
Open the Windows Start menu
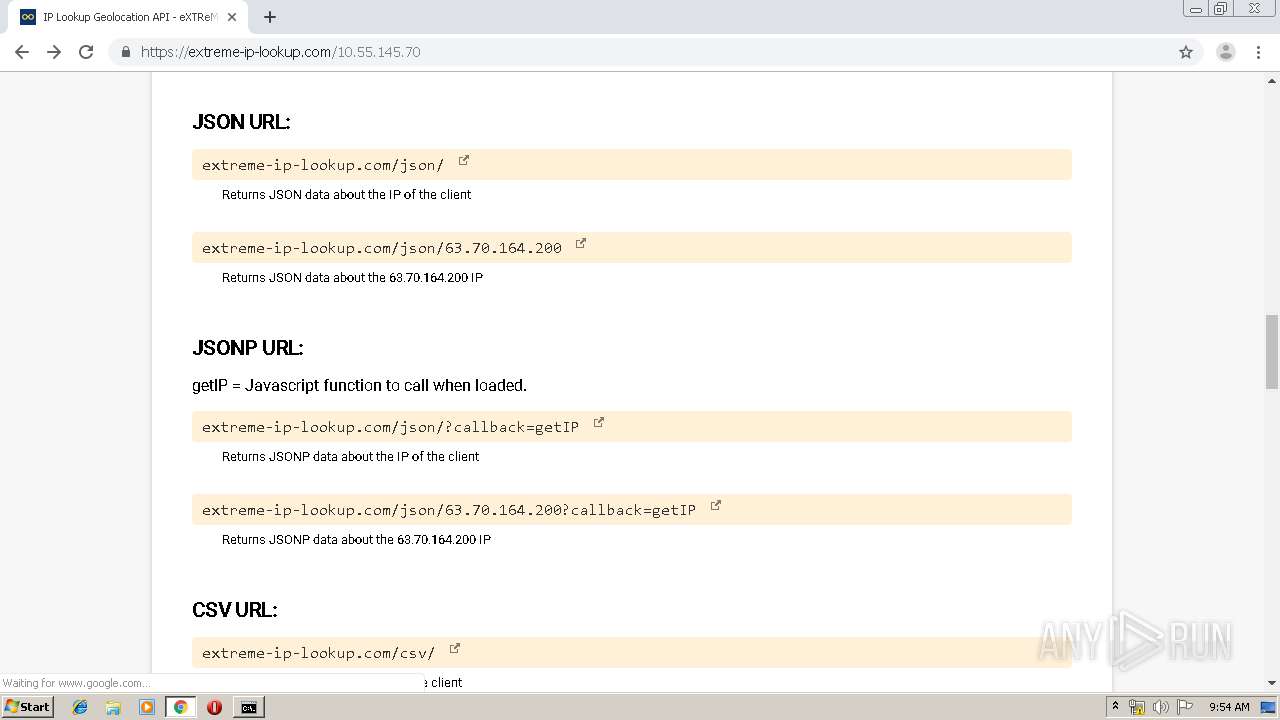click(27, 707)
